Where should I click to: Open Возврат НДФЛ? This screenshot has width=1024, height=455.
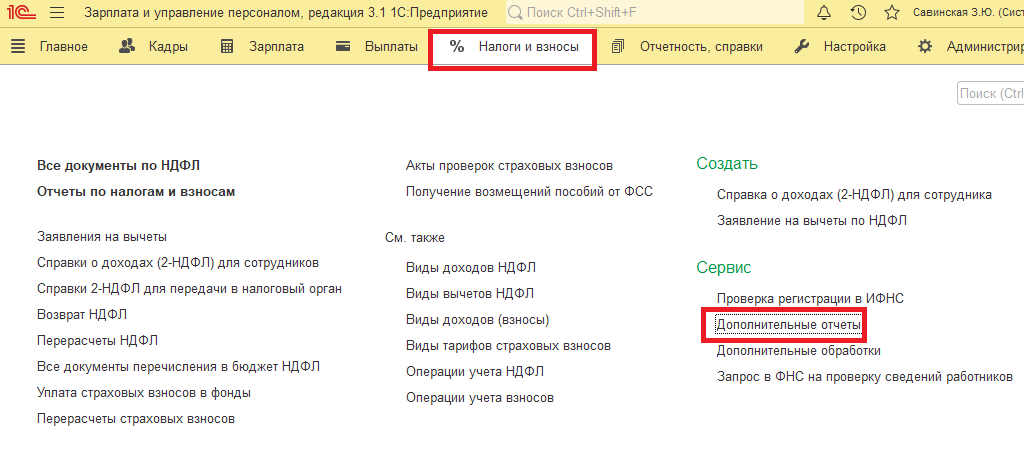pyautogui.click(x=82, y=314)
